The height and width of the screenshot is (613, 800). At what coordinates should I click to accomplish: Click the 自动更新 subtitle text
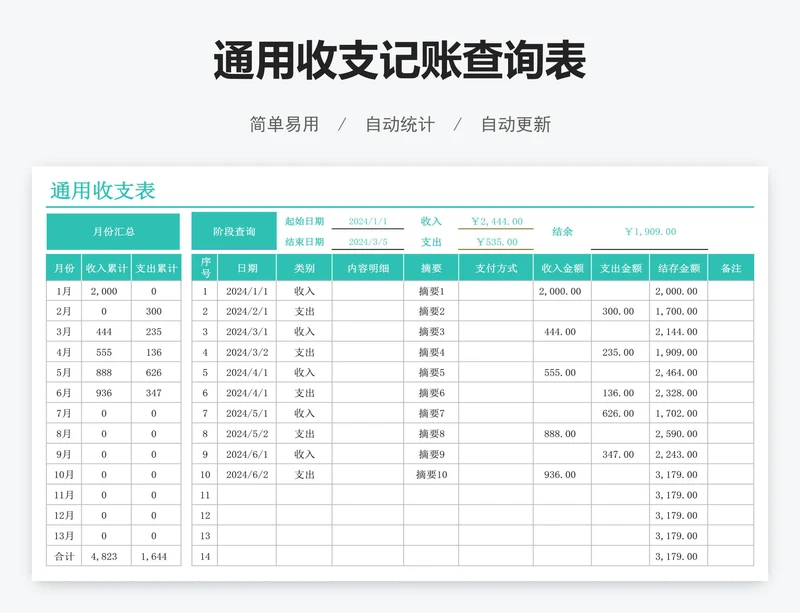(516, 125)
